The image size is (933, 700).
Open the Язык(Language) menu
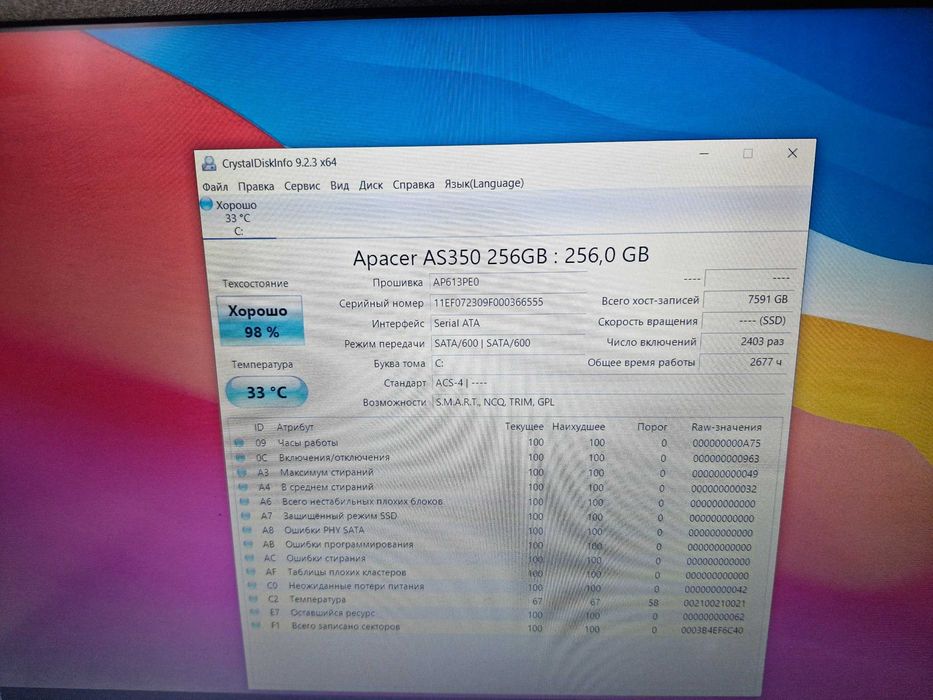coord(484,183)
